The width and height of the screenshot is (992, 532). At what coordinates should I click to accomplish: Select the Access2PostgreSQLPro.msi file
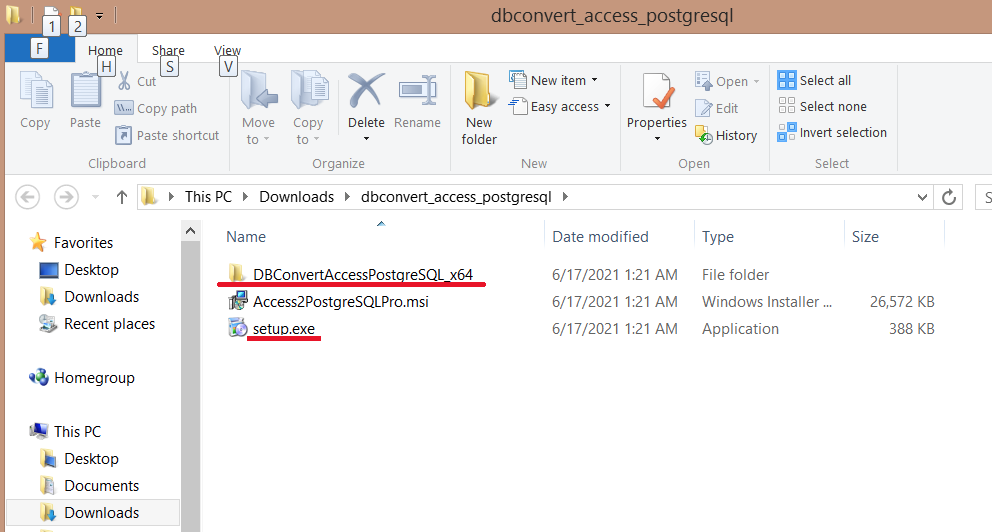pyautogui.click(x=340, y=302)
